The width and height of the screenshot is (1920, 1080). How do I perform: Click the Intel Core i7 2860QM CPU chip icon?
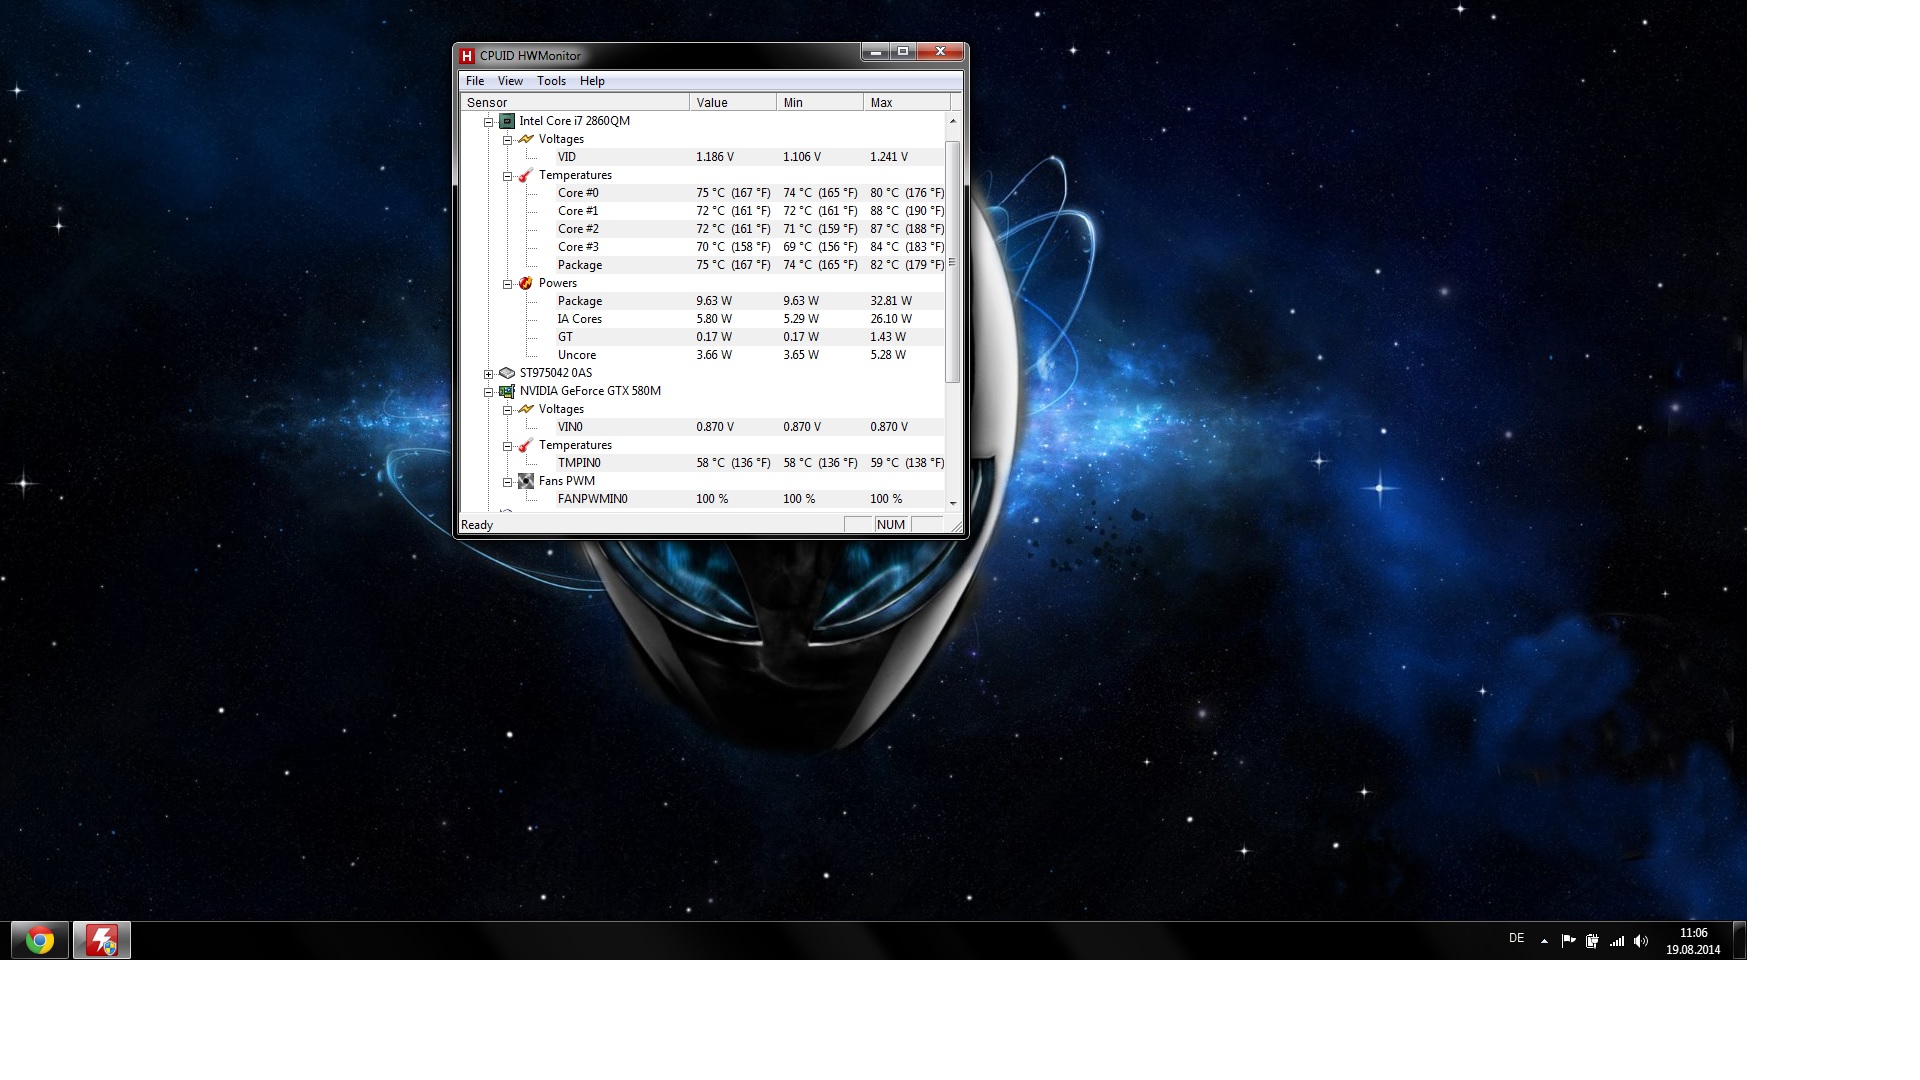tap(507, 121)
